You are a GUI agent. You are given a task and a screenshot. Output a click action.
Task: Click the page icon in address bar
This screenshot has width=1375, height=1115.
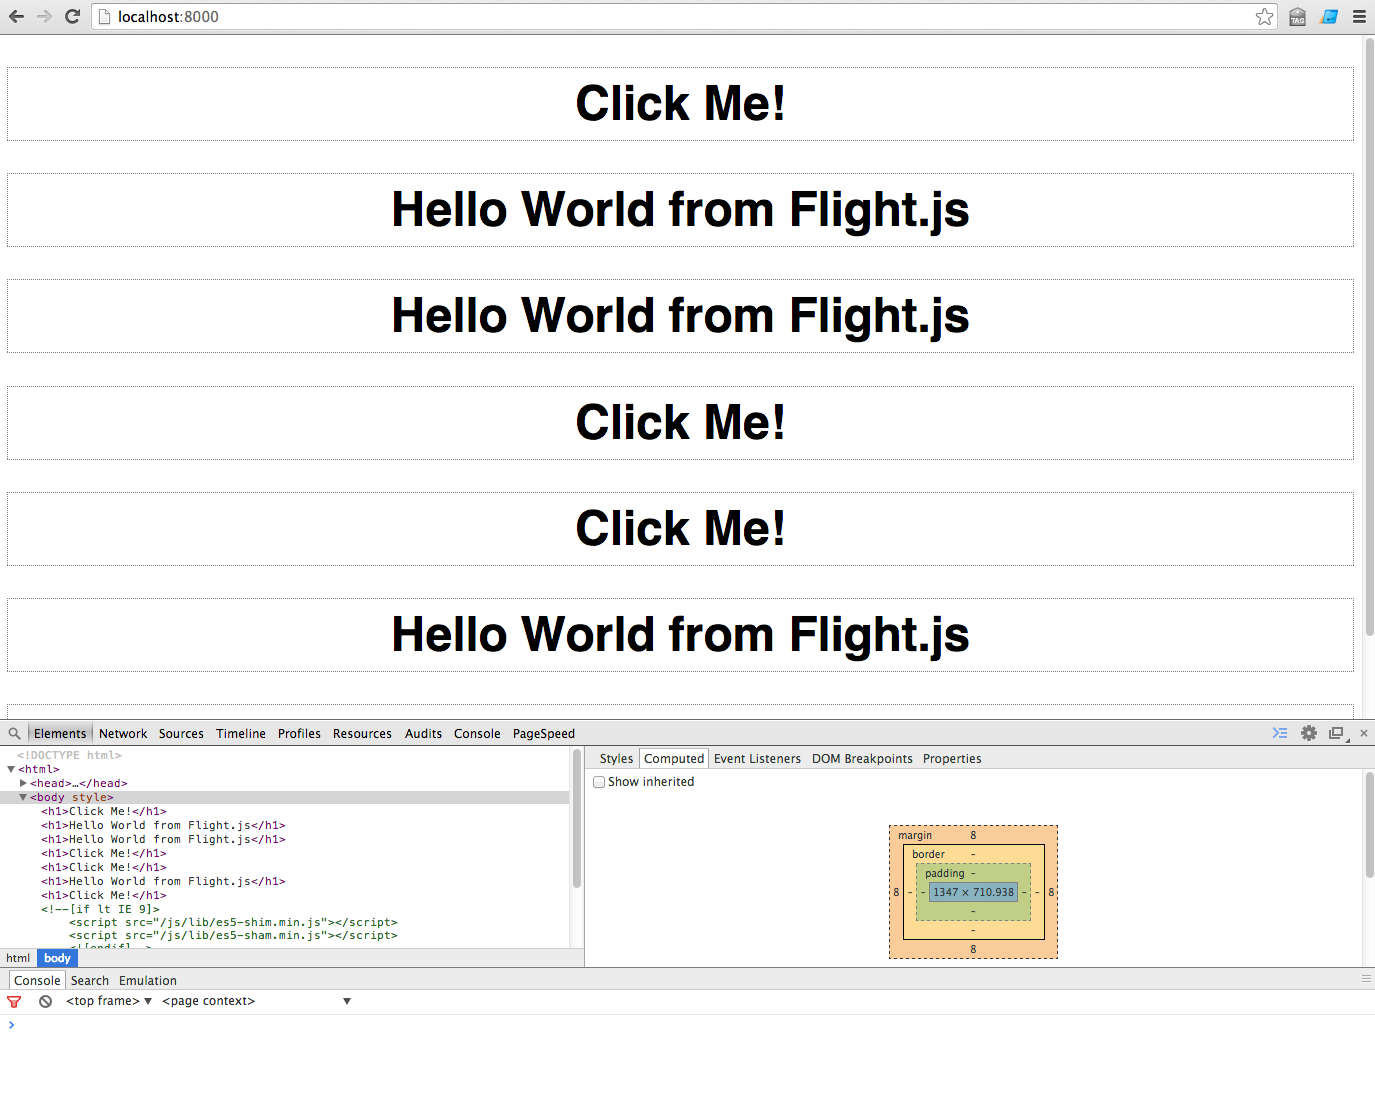(104, 16)
